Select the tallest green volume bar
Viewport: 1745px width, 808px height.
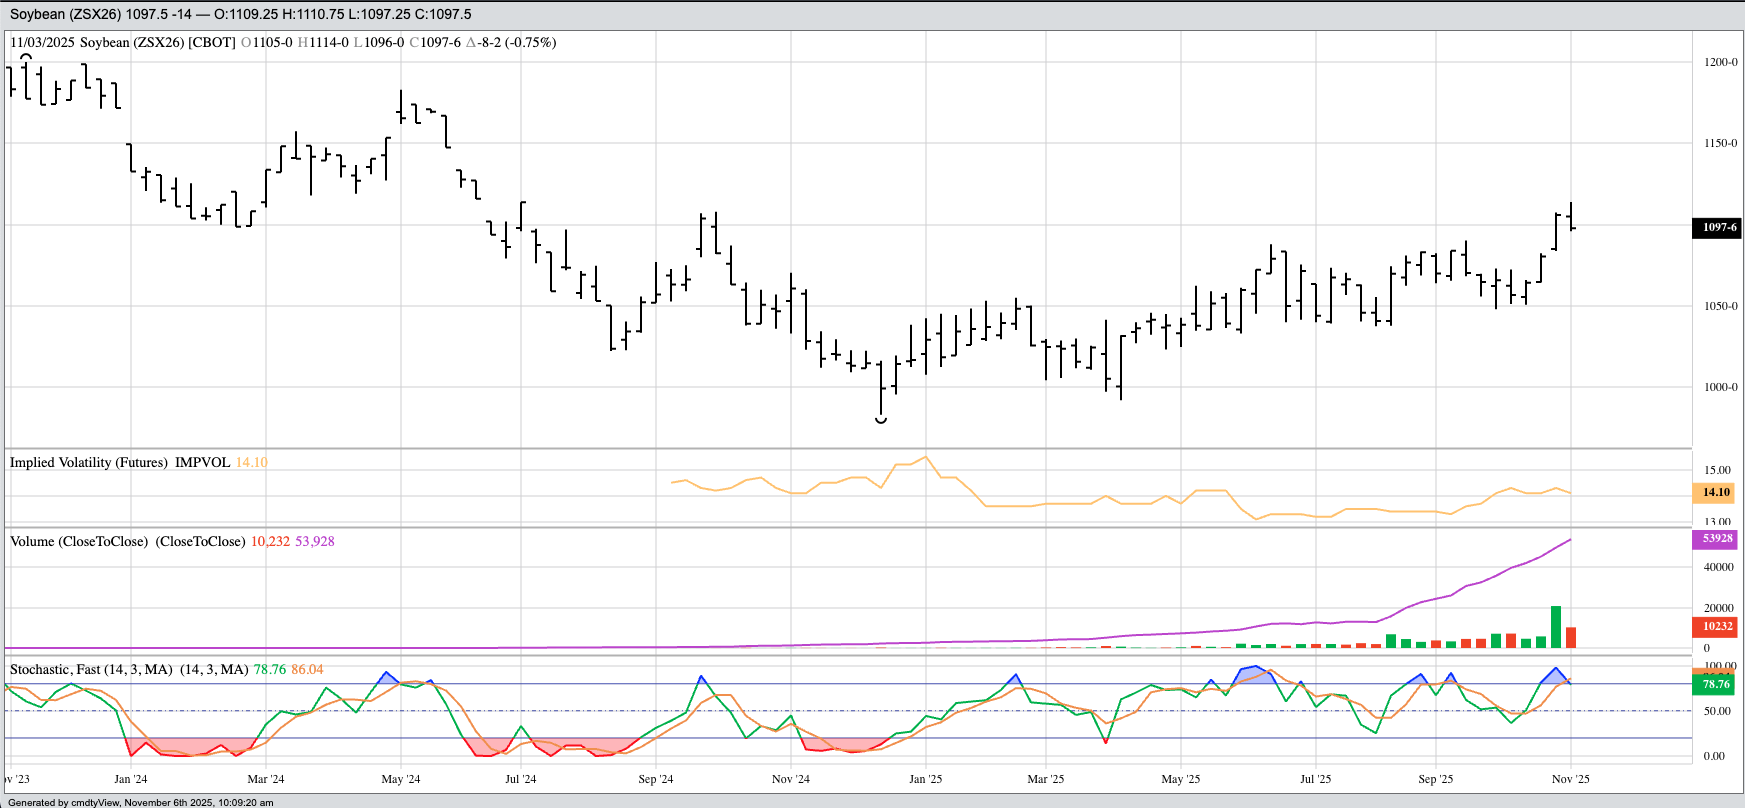click(1556, 627)
